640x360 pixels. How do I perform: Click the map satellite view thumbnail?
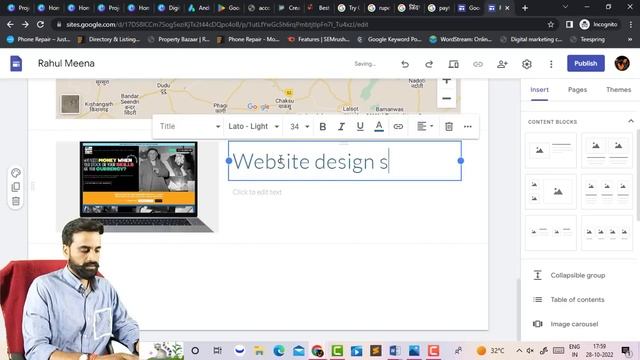click(70, 104)
